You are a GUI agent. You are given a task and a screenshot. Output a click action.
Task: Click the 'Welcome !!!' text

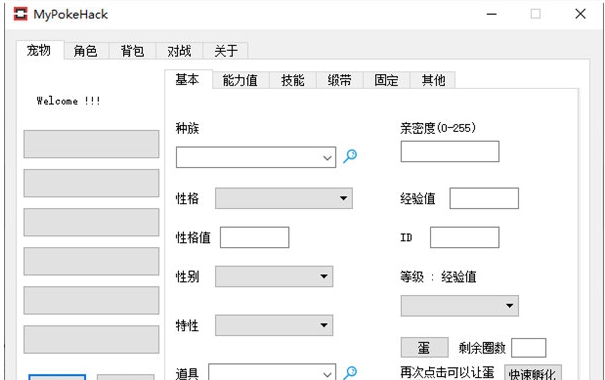point(68,101)
